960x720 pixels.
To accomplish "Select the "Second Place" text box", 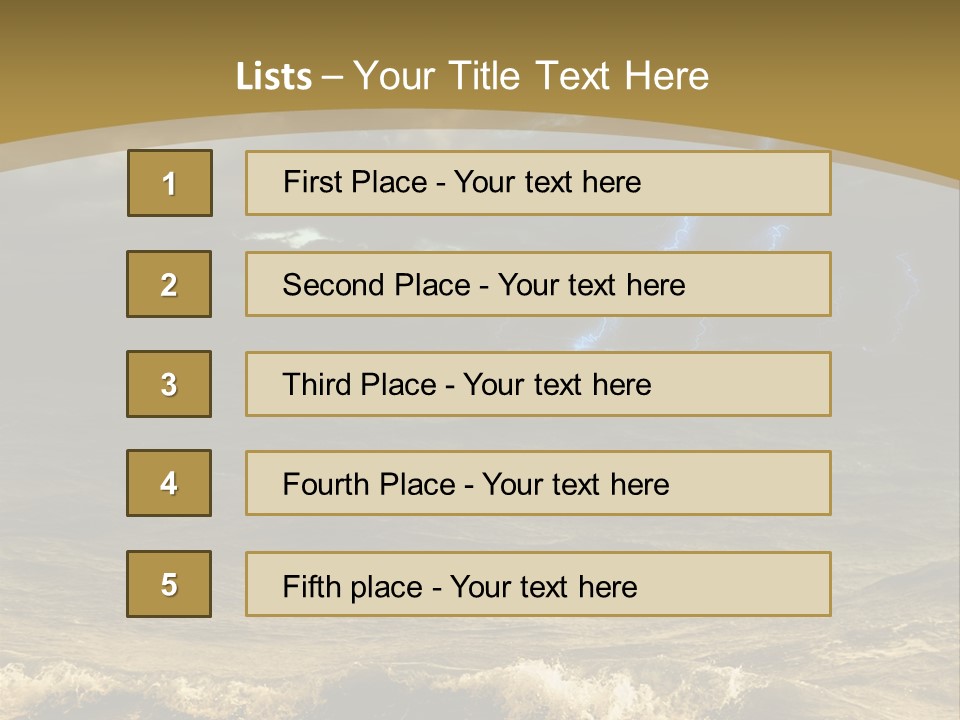I will click(538, 284).
